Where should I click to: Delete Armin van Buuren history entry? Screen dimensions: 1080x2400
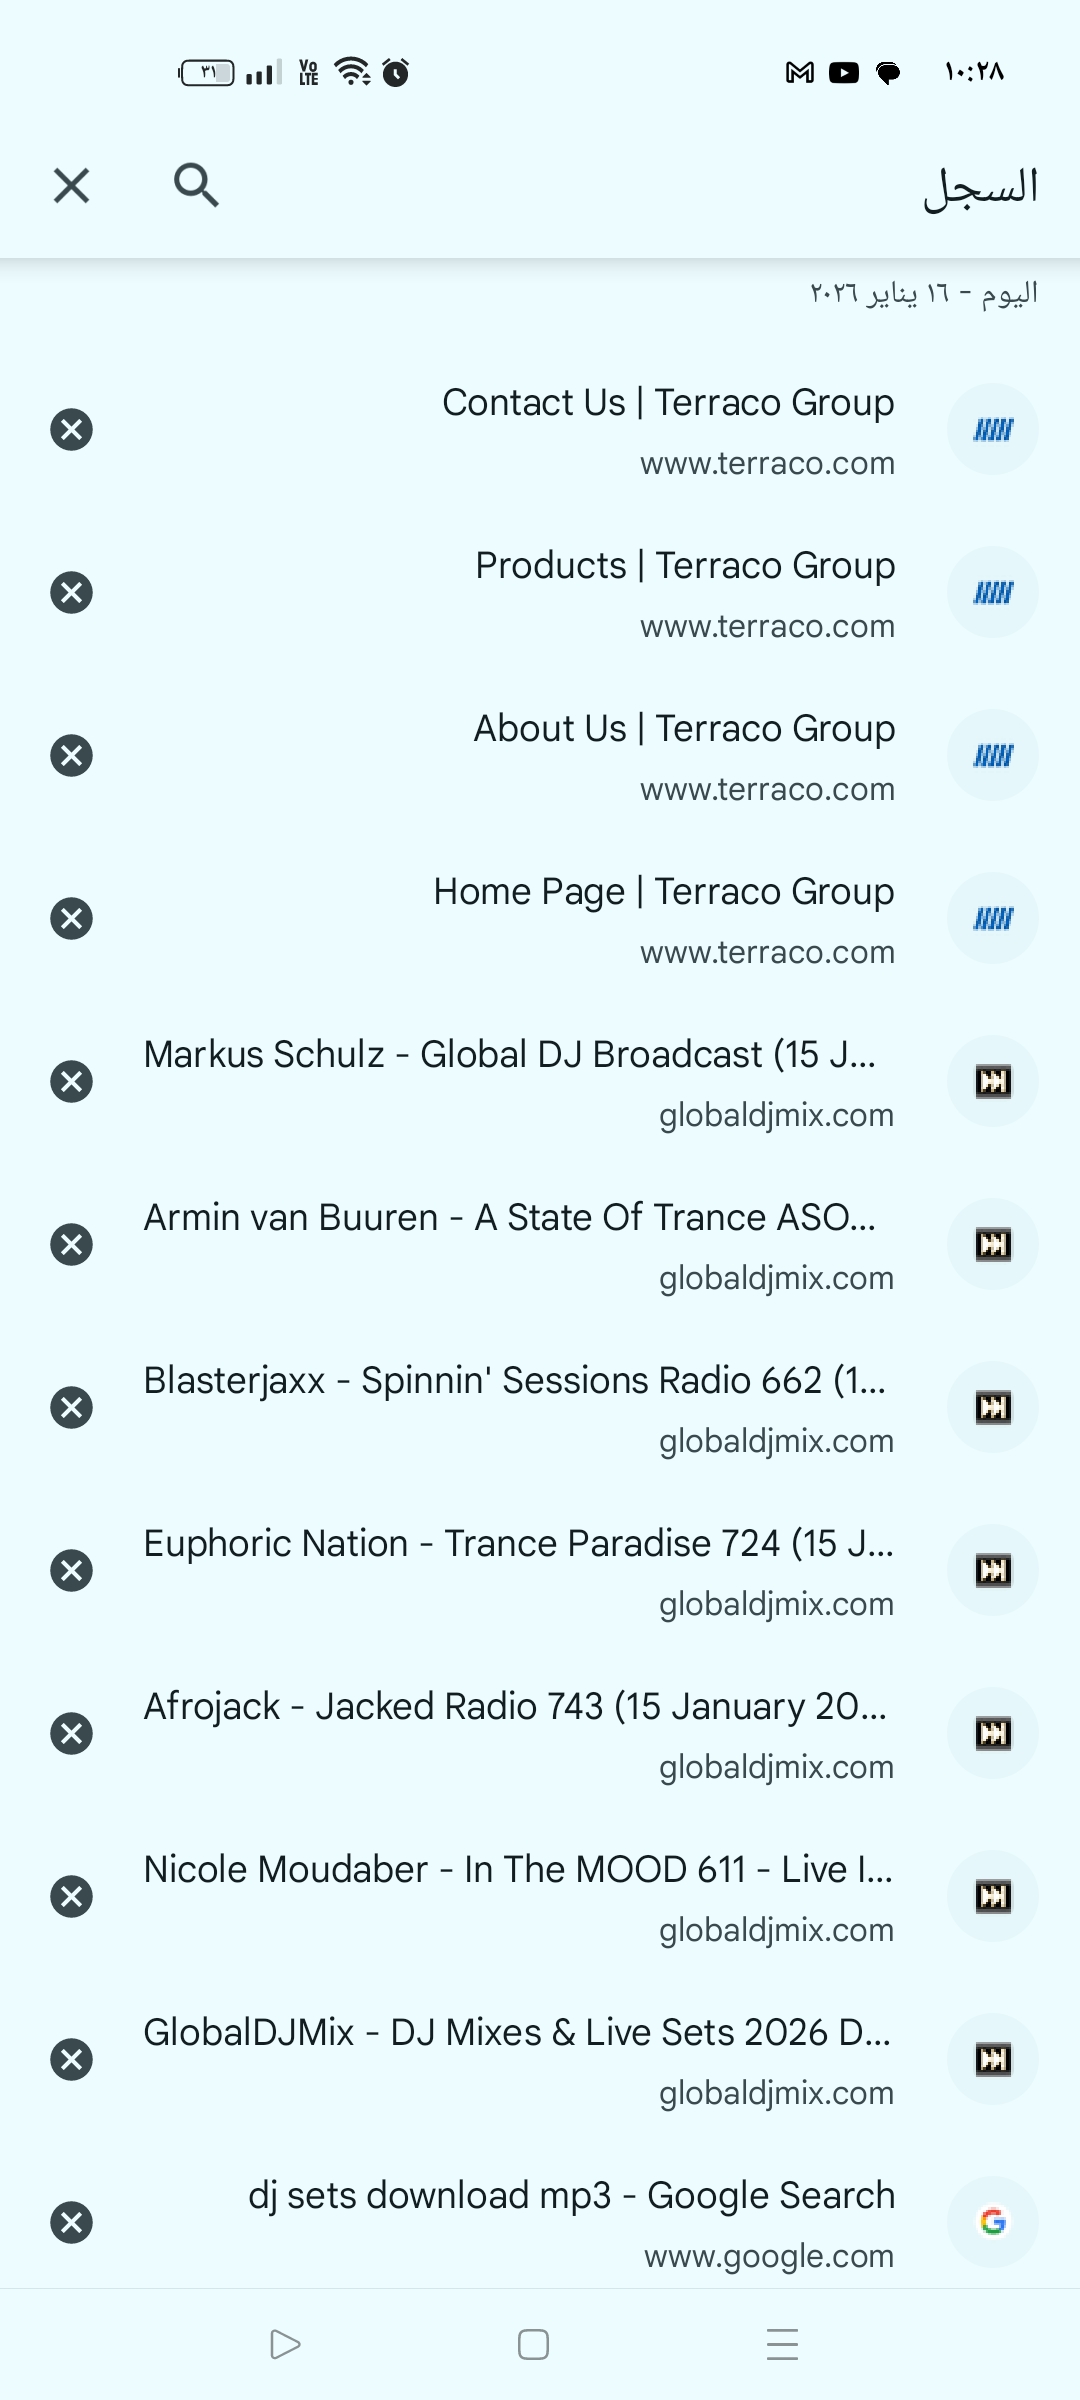(71, 1245)
